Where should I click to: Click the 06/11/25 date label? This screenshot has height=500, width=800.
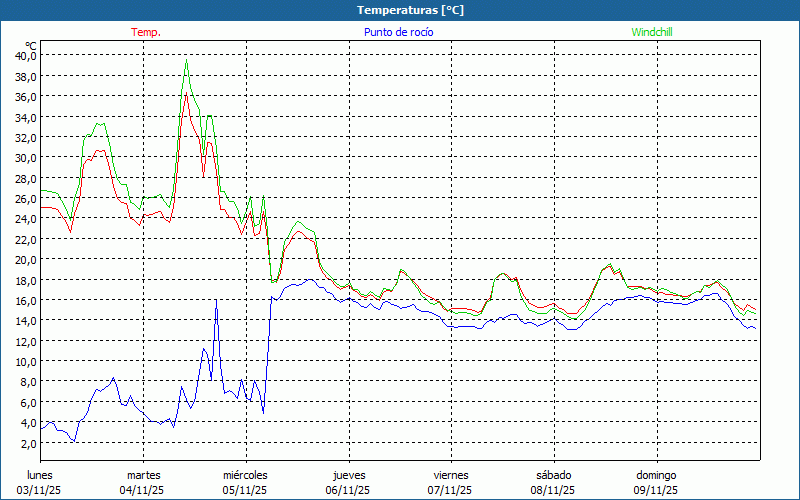point(348,490)
